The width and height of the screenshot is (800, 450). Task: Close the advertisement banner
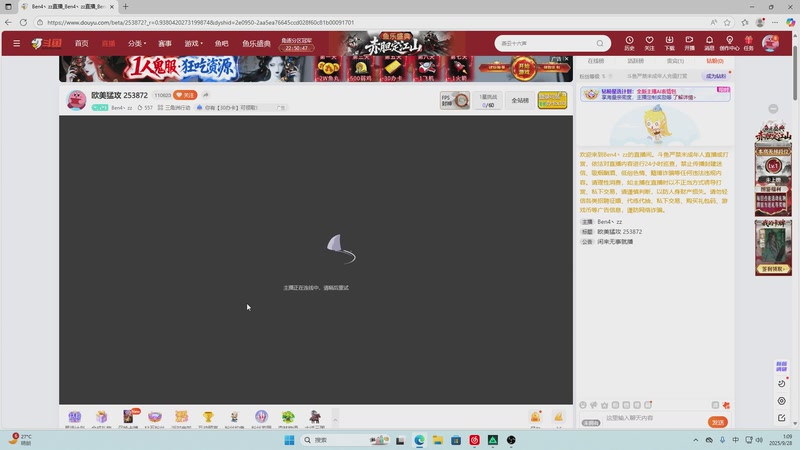point(566,59)
